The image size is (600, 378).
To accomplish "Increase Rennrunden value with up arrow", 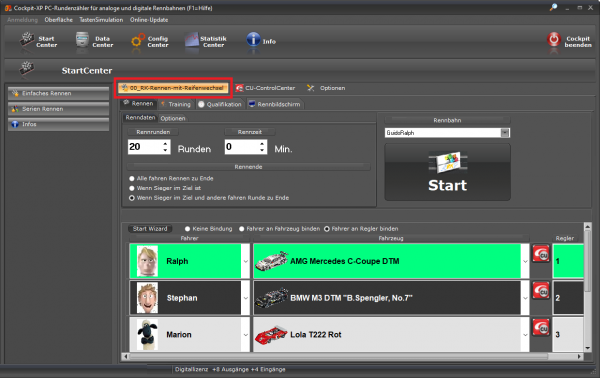I will (x=165, y=143).
